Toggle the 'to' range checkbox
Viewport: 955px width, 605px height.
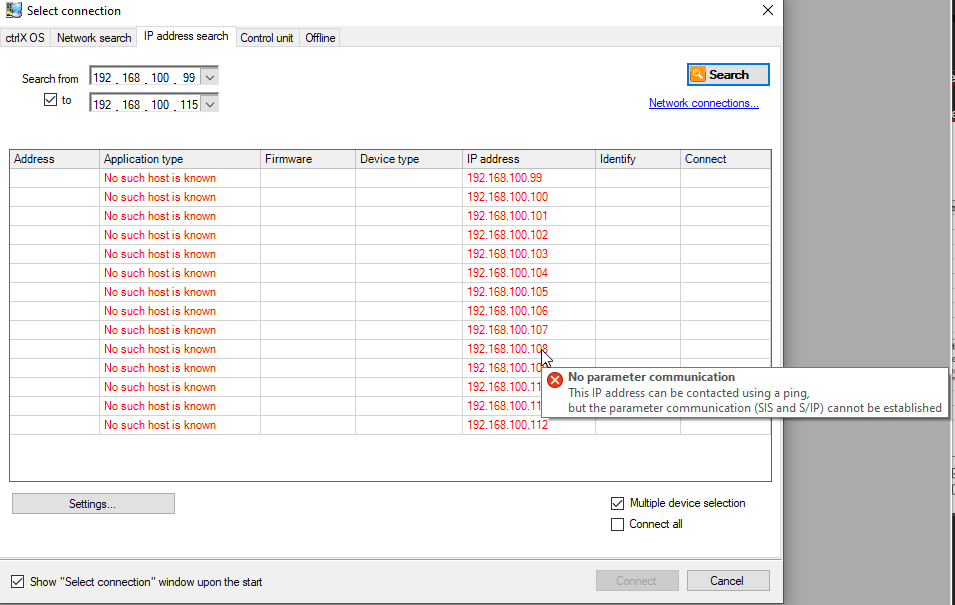pyautogui.click(x=51, y=100)
